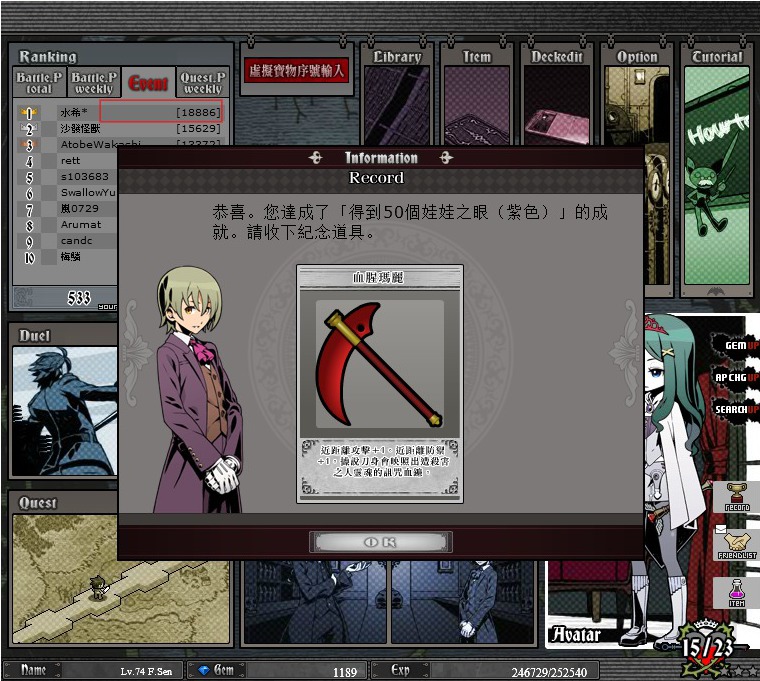Click the 血腥瑪麗 scythe card image
The height and width of the screenshot is (681, 760).
tap(380, 364)
